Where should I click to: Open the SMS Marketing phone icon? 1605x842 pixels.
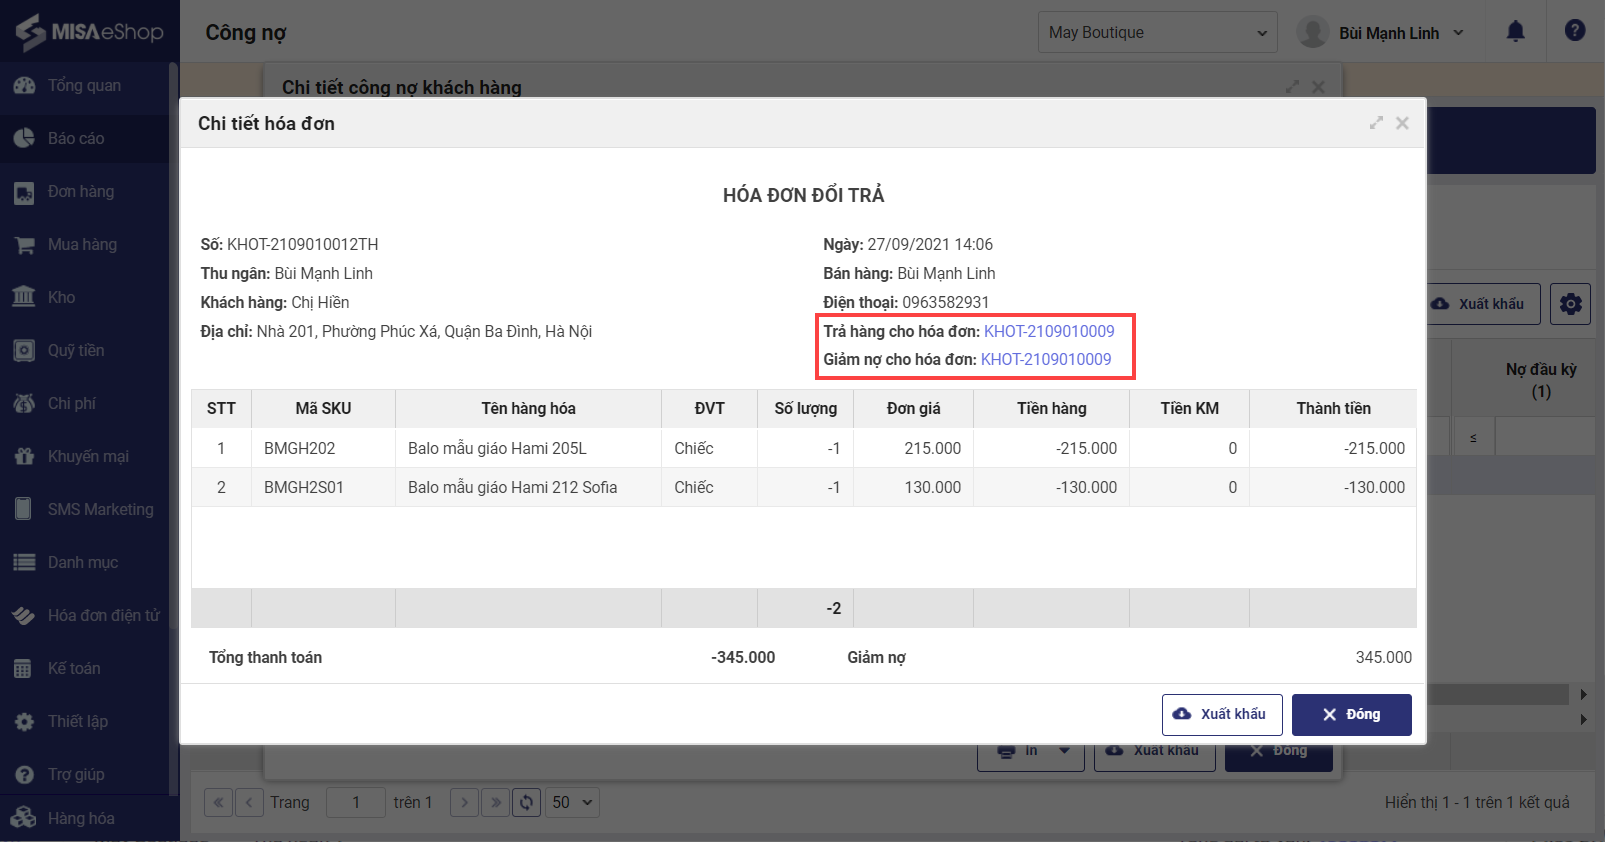tap(24, 509)
